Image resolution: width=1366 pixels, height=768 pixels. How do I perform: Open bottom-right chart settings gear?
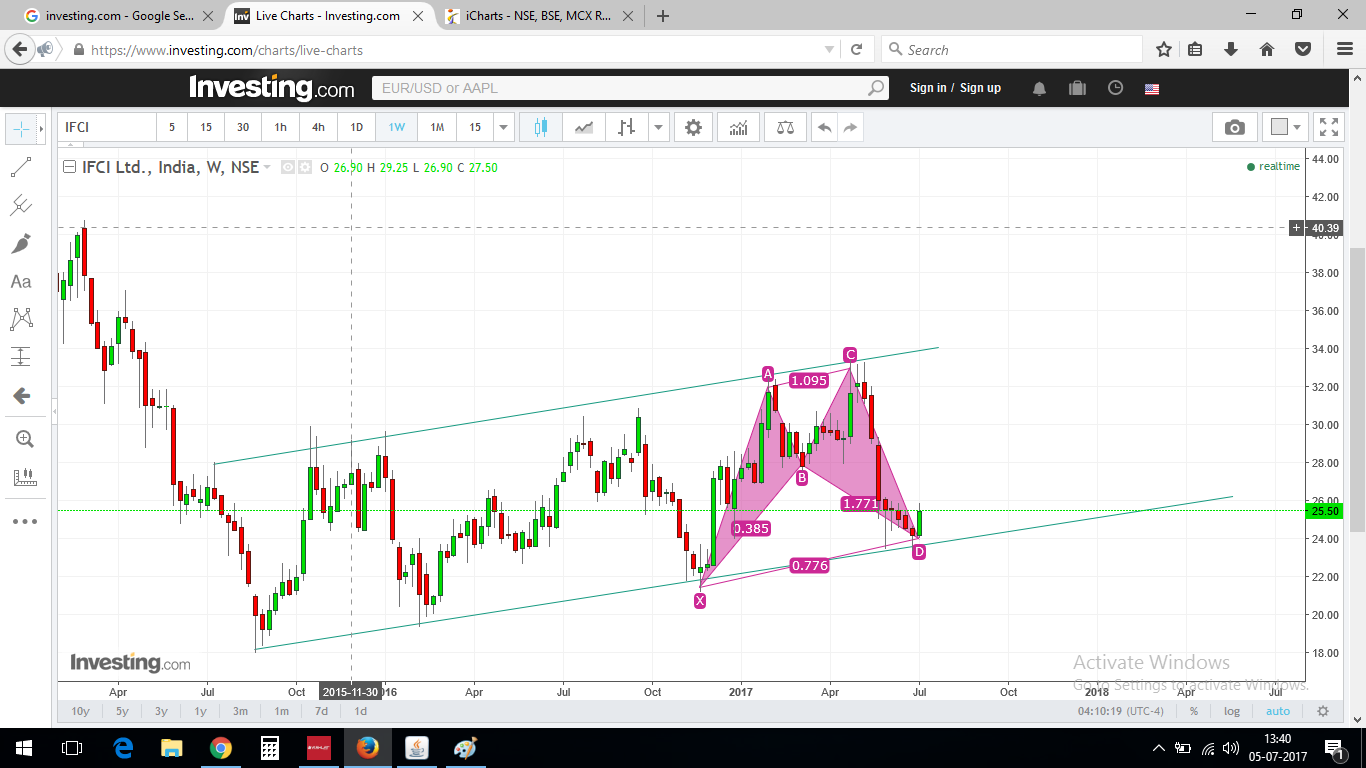[x=1322, y=711]
